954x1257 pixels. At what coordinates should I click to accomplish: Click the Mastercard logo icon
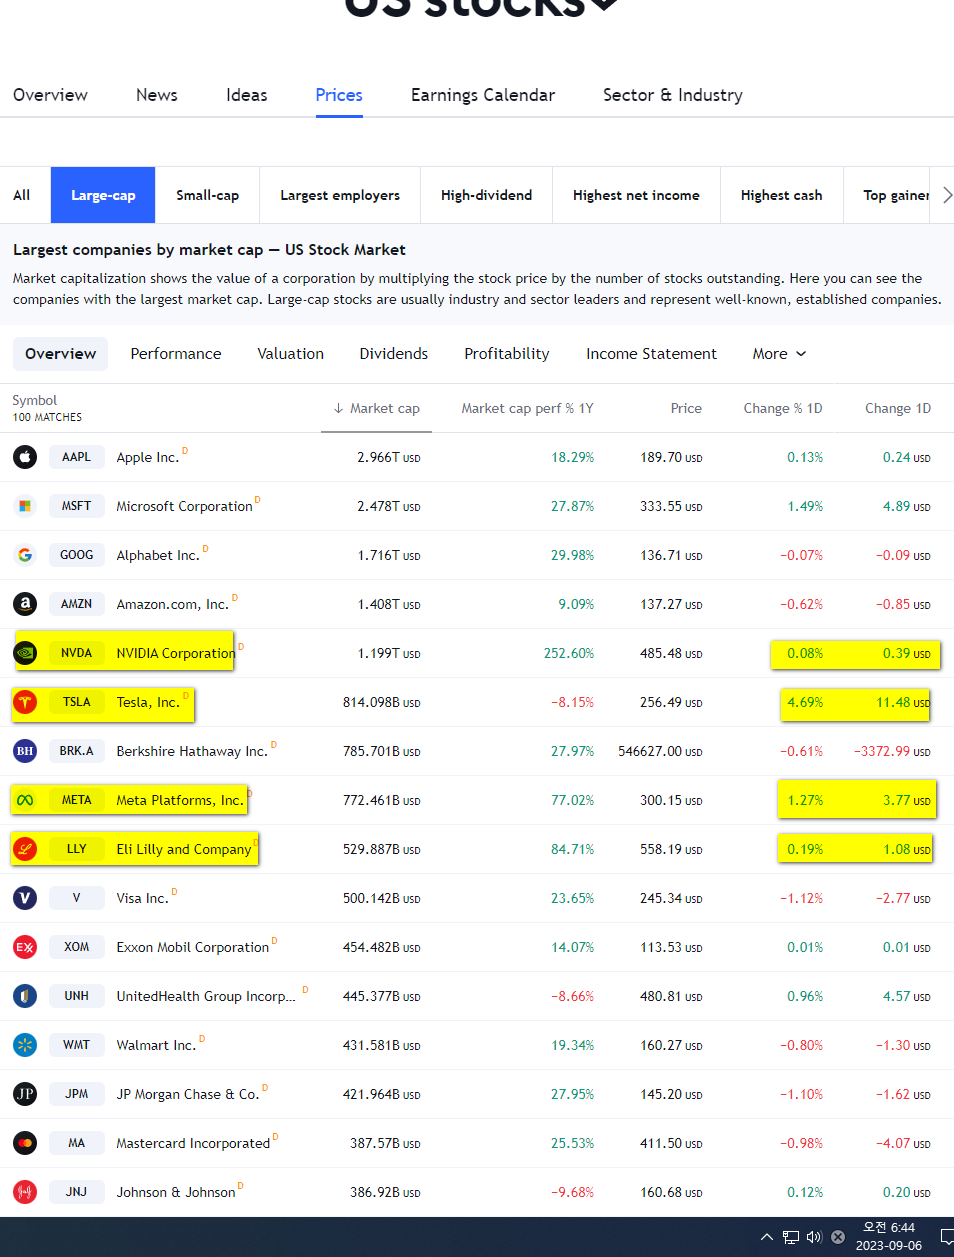(25, 1143)
